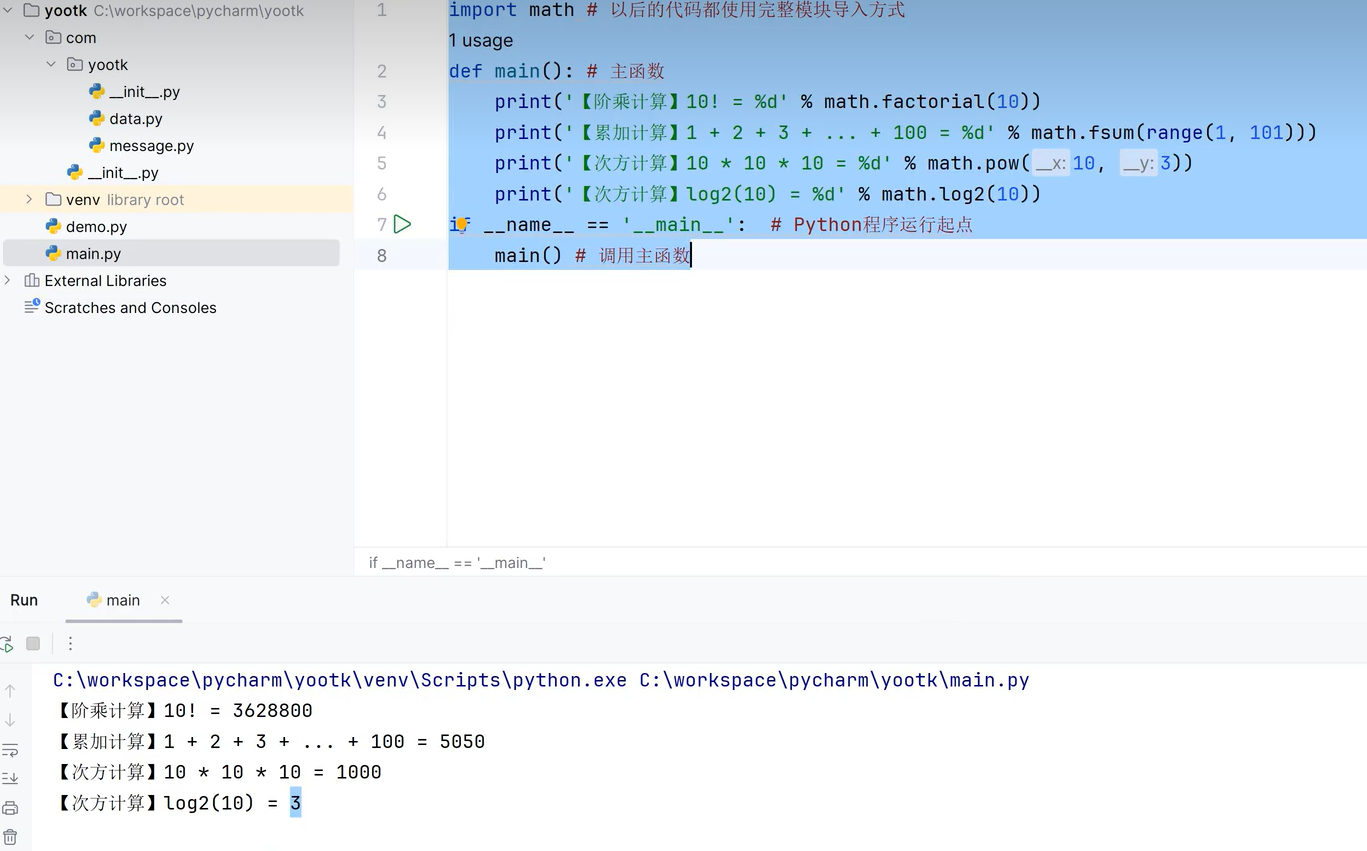This screenshot has height=851, width=1367.
Task: Click breadcrumb if __name__ == '__main__'
Action: click(x=457, y=563)
